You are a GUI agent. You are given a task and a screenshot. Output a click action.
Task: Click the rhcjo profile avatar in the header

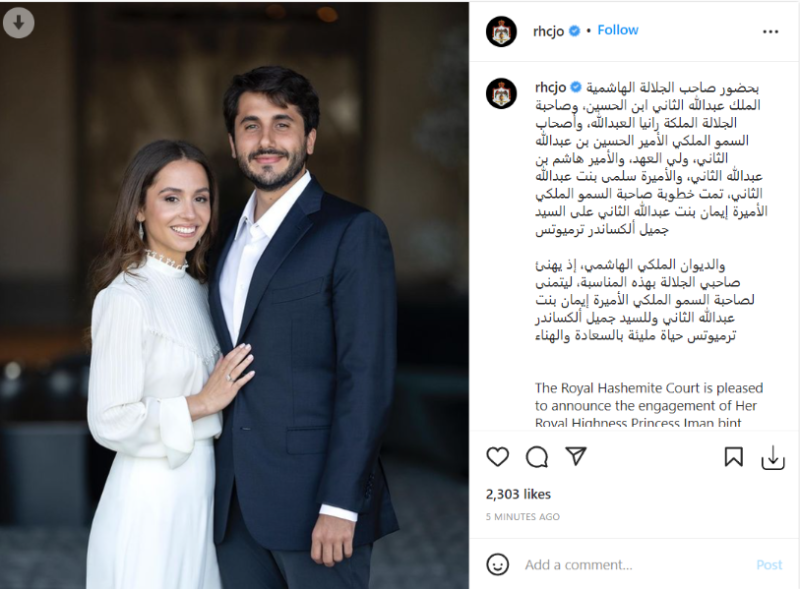click(x=502, y=32)
